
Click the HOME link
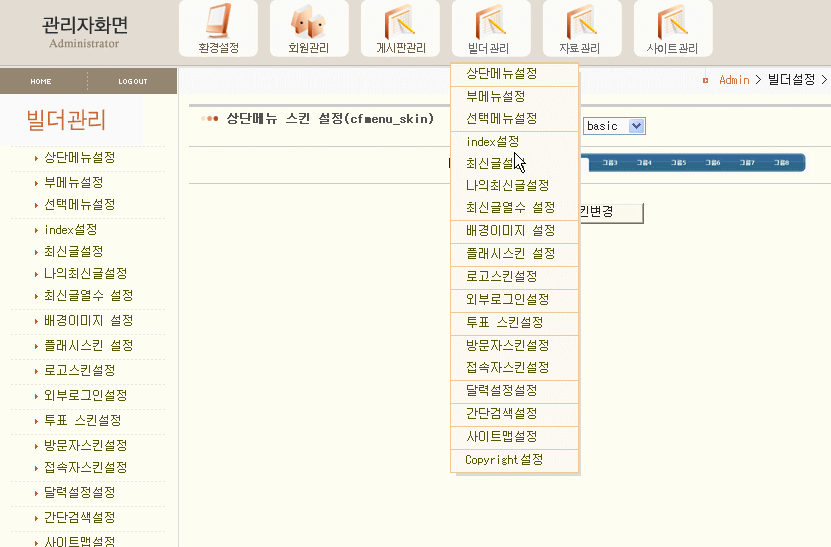click(x=41, y=82)
